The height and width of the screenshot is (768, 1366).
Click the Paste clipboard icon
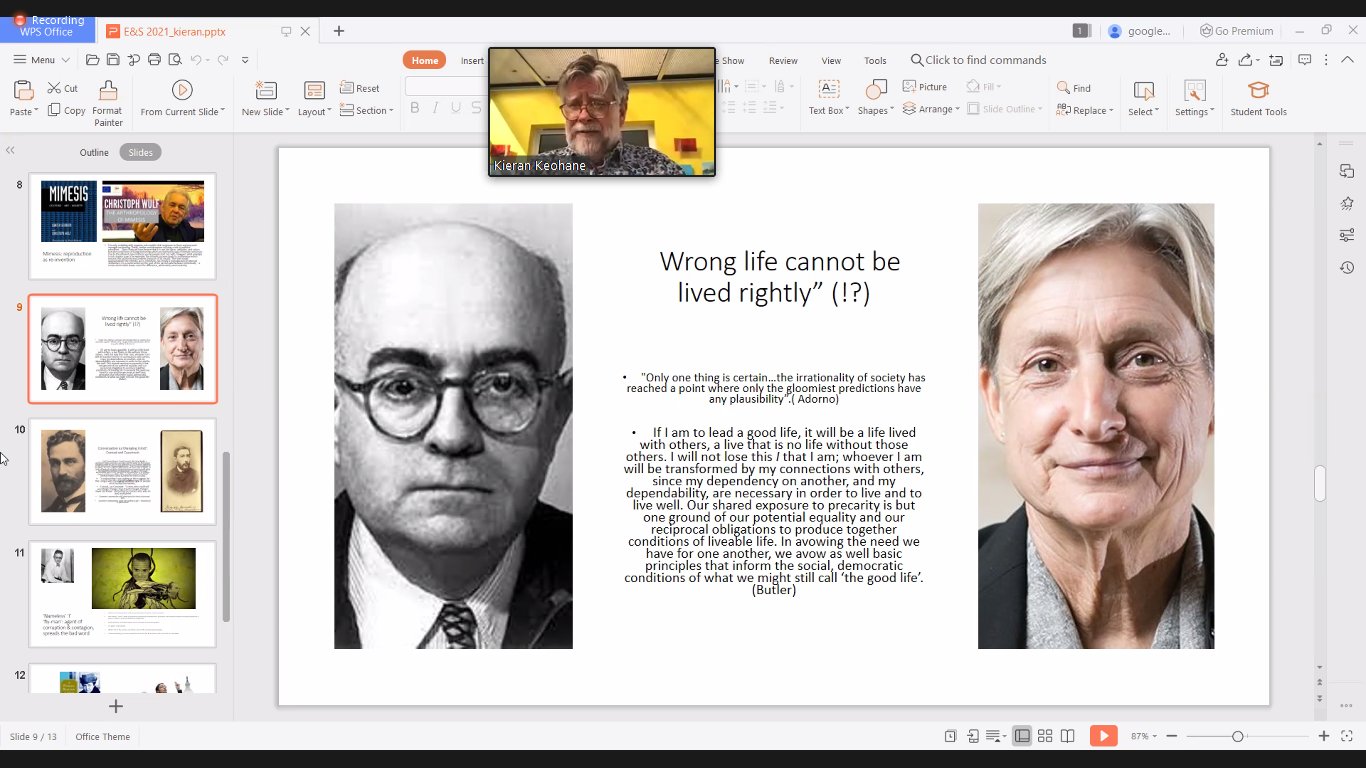tap(22, 91)
